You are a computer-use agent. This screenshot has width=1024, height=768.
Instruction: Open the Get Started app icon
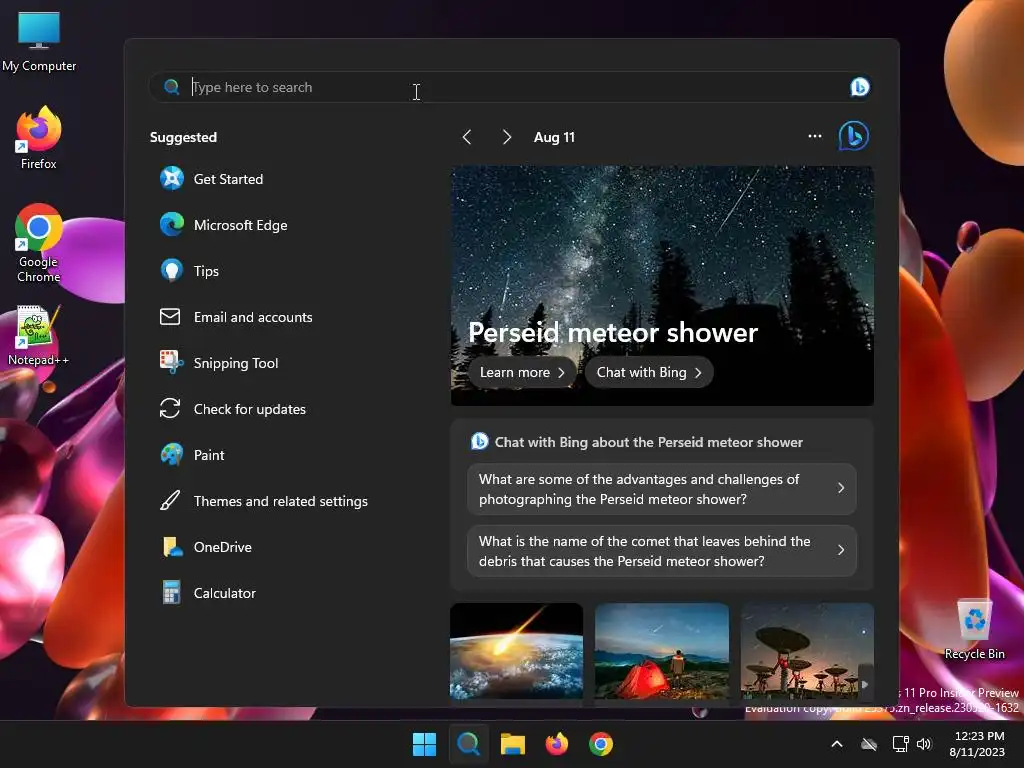[172, 178]
